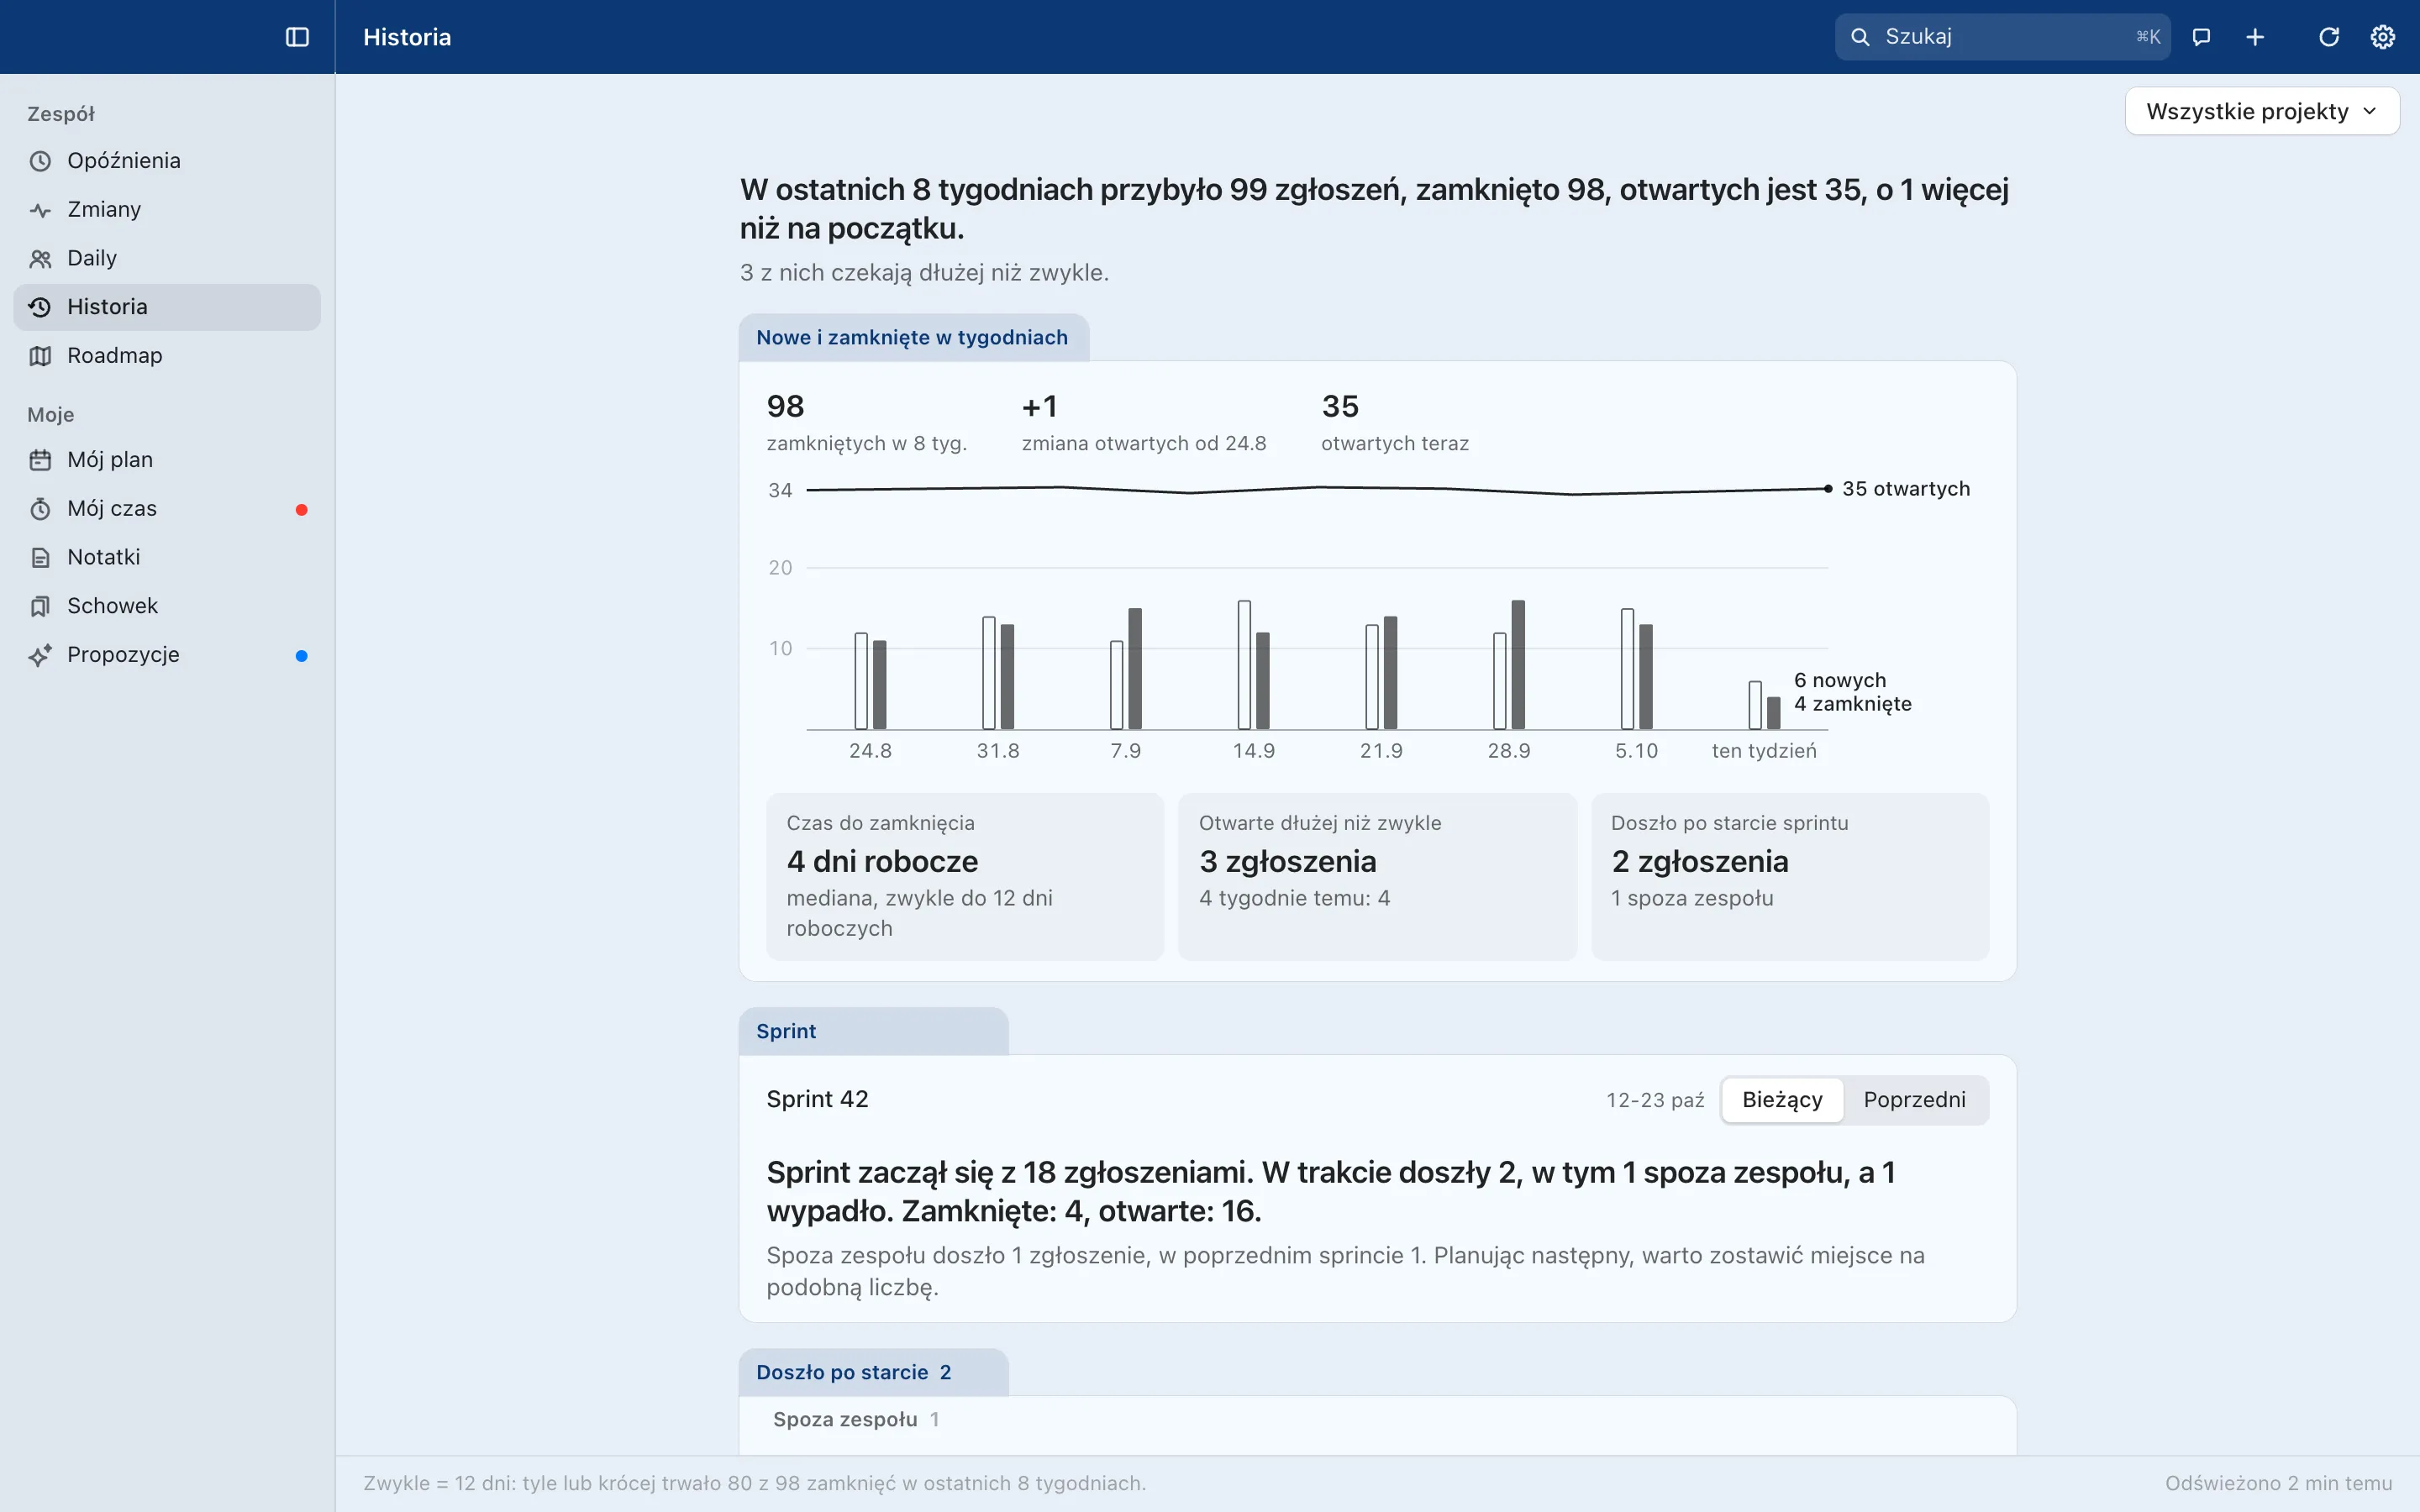
Task: Click the plus icon to add new item
Action: coord(2255,37)
